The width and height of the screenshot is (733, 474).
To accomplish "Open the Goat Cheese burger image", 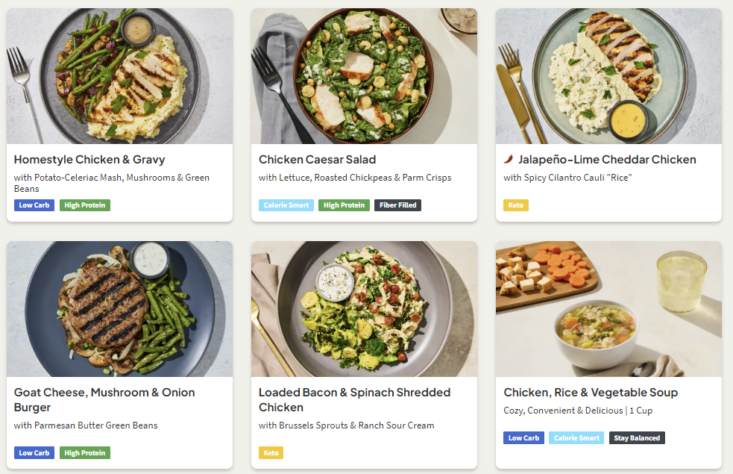I will click(x=119, y=308).
